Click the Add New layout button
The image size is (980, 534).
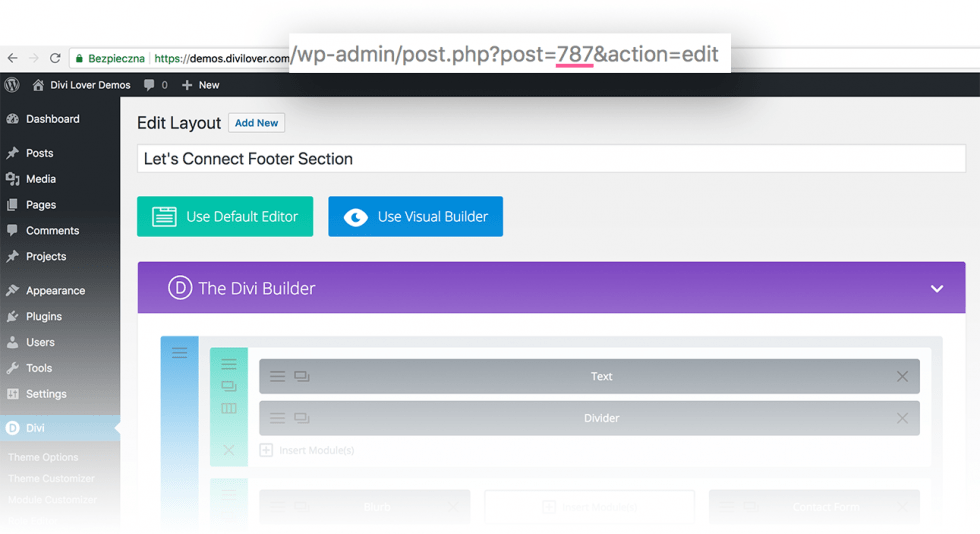click(257, 123)
